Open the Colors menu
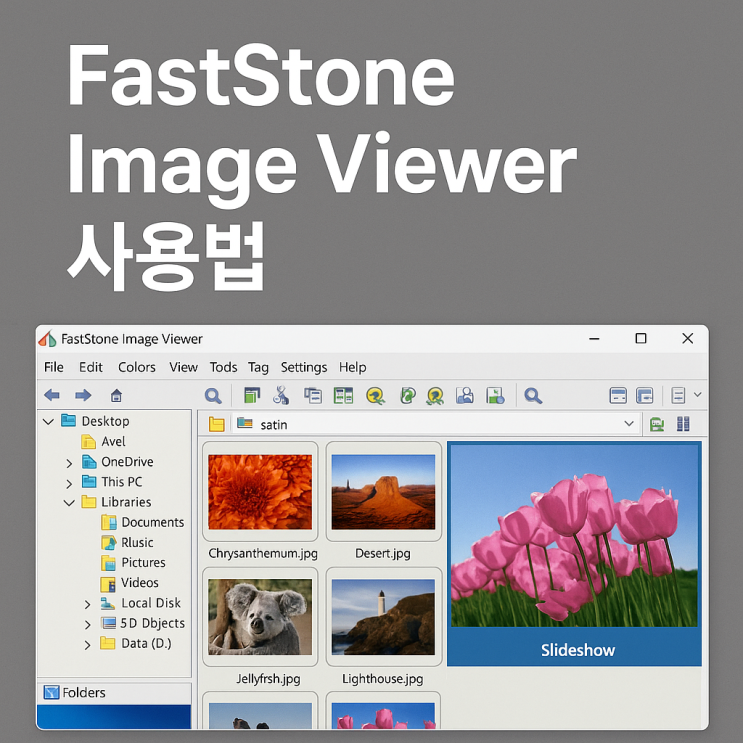743x743 pixels. coord(136,367)
